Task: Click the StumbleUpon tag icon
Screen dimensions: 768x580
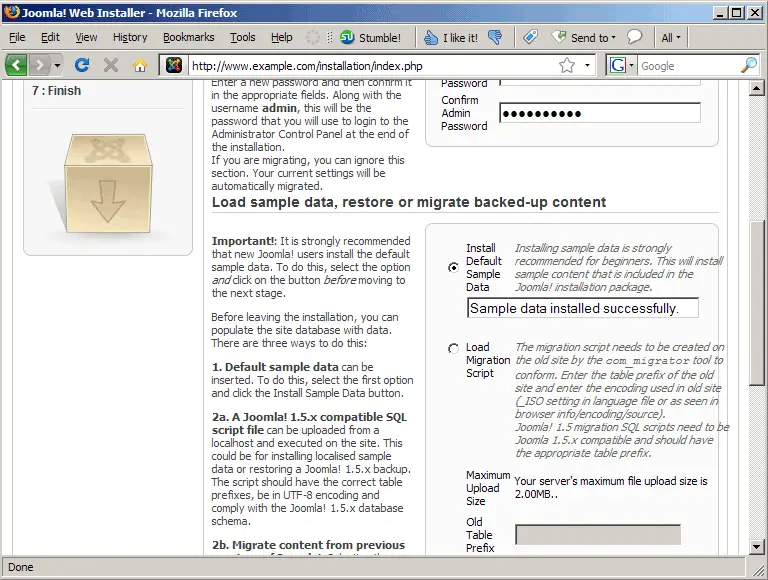Action: pyautogui.click(x=530, y=37)
